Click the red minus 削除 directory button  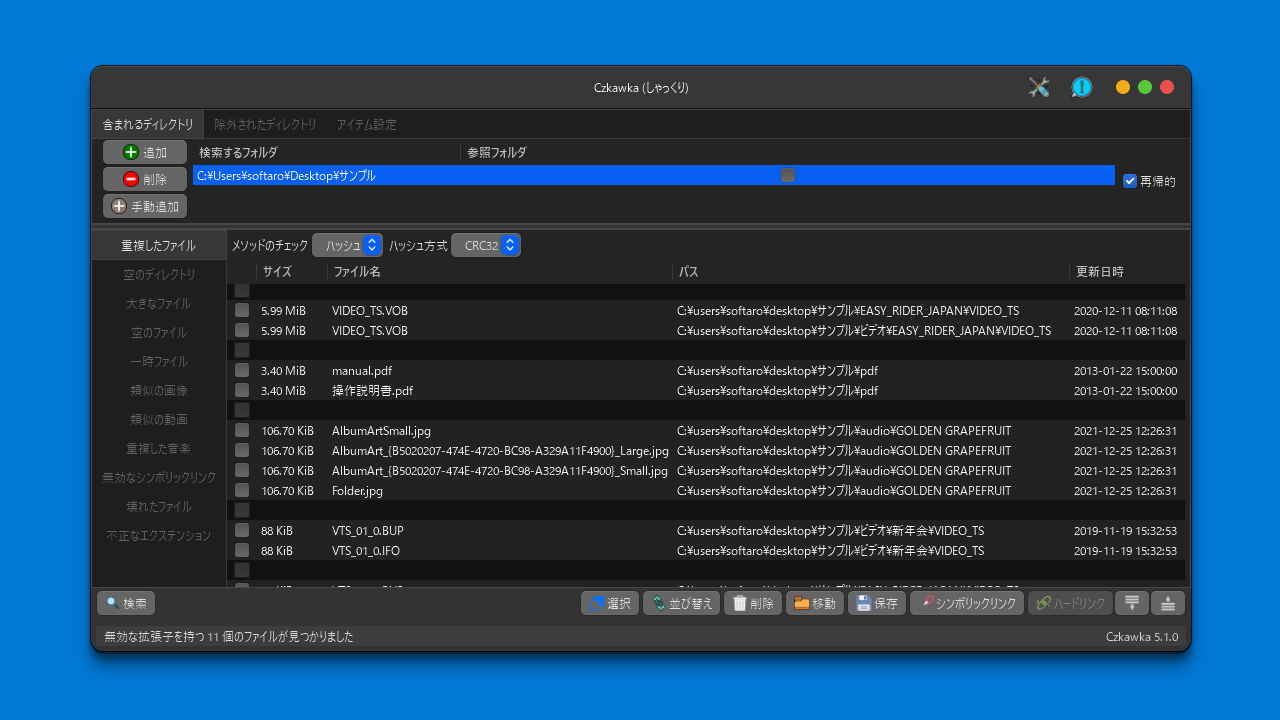[145, 179]
